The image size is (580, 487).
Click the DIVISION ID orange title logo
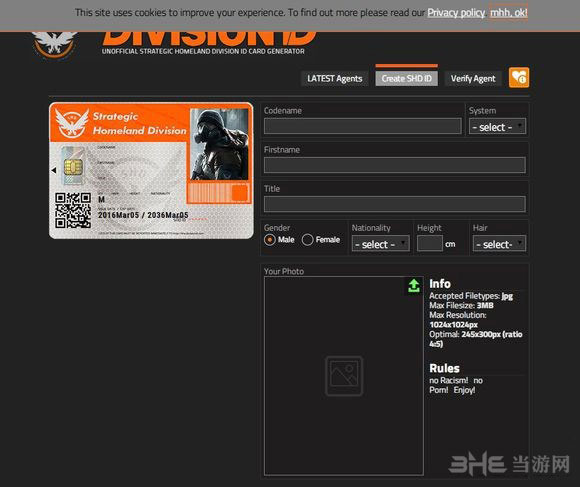pos(209,39)
